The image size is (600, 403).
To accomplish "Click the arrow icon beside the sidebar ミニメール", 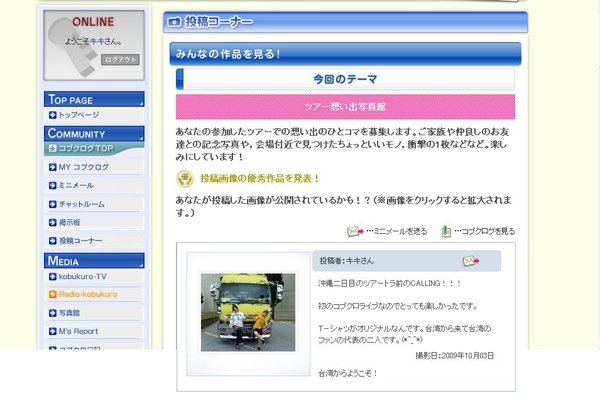I will pyautogui.click(x=53, y=186).
